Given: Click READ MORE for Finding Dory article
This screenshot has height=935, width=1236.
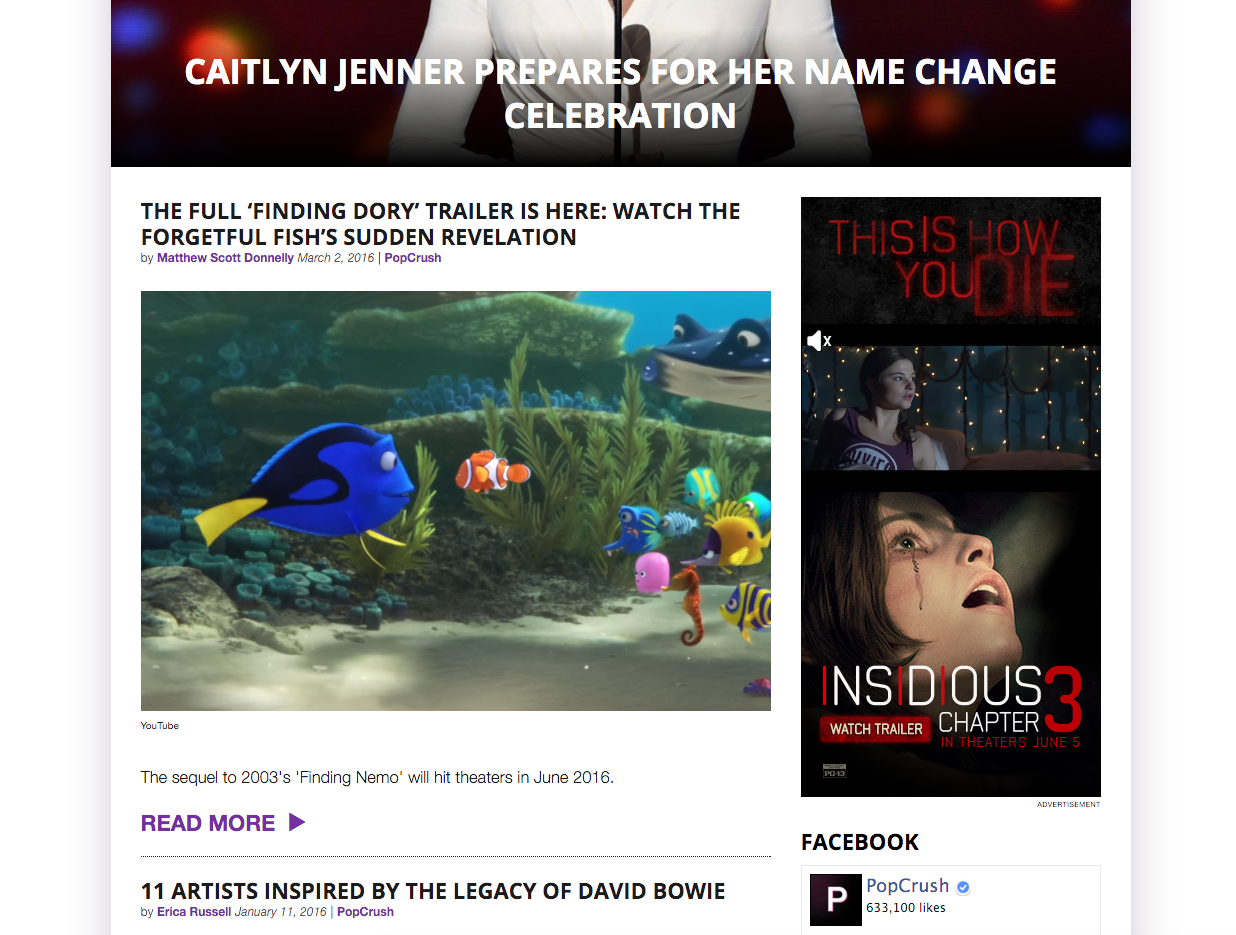Looking at the screenshot, I should [x=208, y=823].
